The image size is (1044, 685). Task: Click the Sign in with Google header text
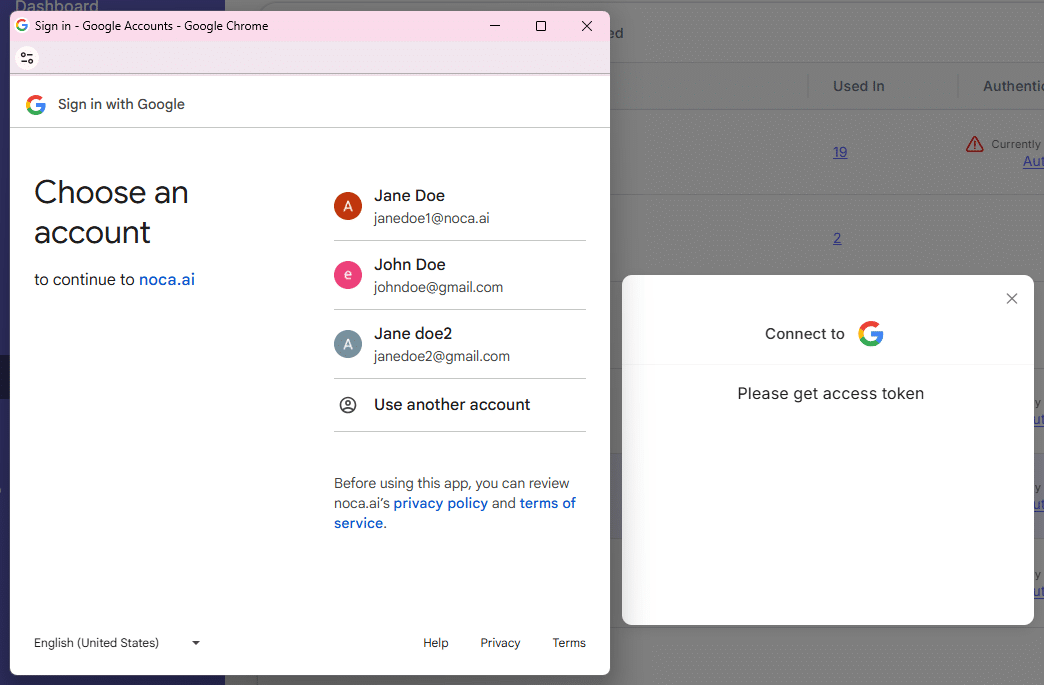(121, 105)
